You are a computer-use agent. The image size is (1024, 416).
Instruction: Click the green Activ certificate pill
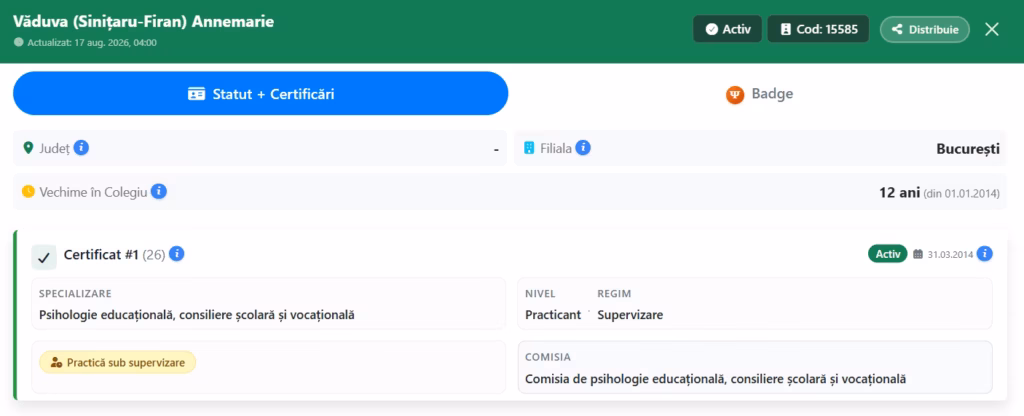pos(888,253)
